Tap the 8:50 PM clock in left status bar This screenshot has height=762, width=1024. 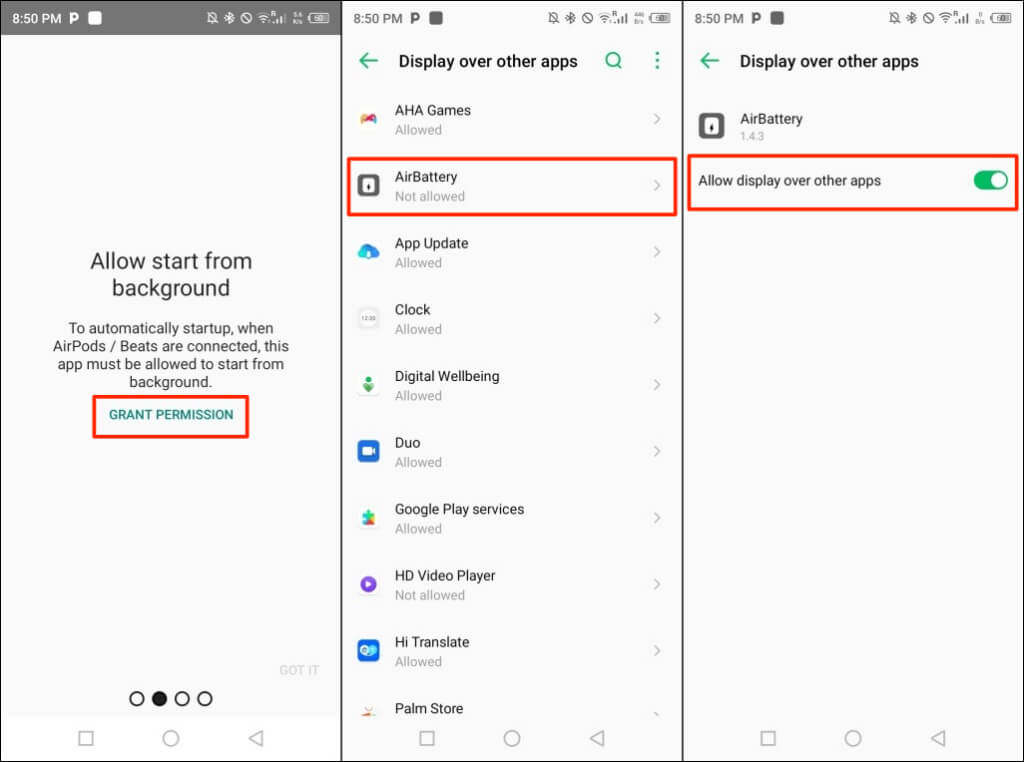click(x=37, y=18)
